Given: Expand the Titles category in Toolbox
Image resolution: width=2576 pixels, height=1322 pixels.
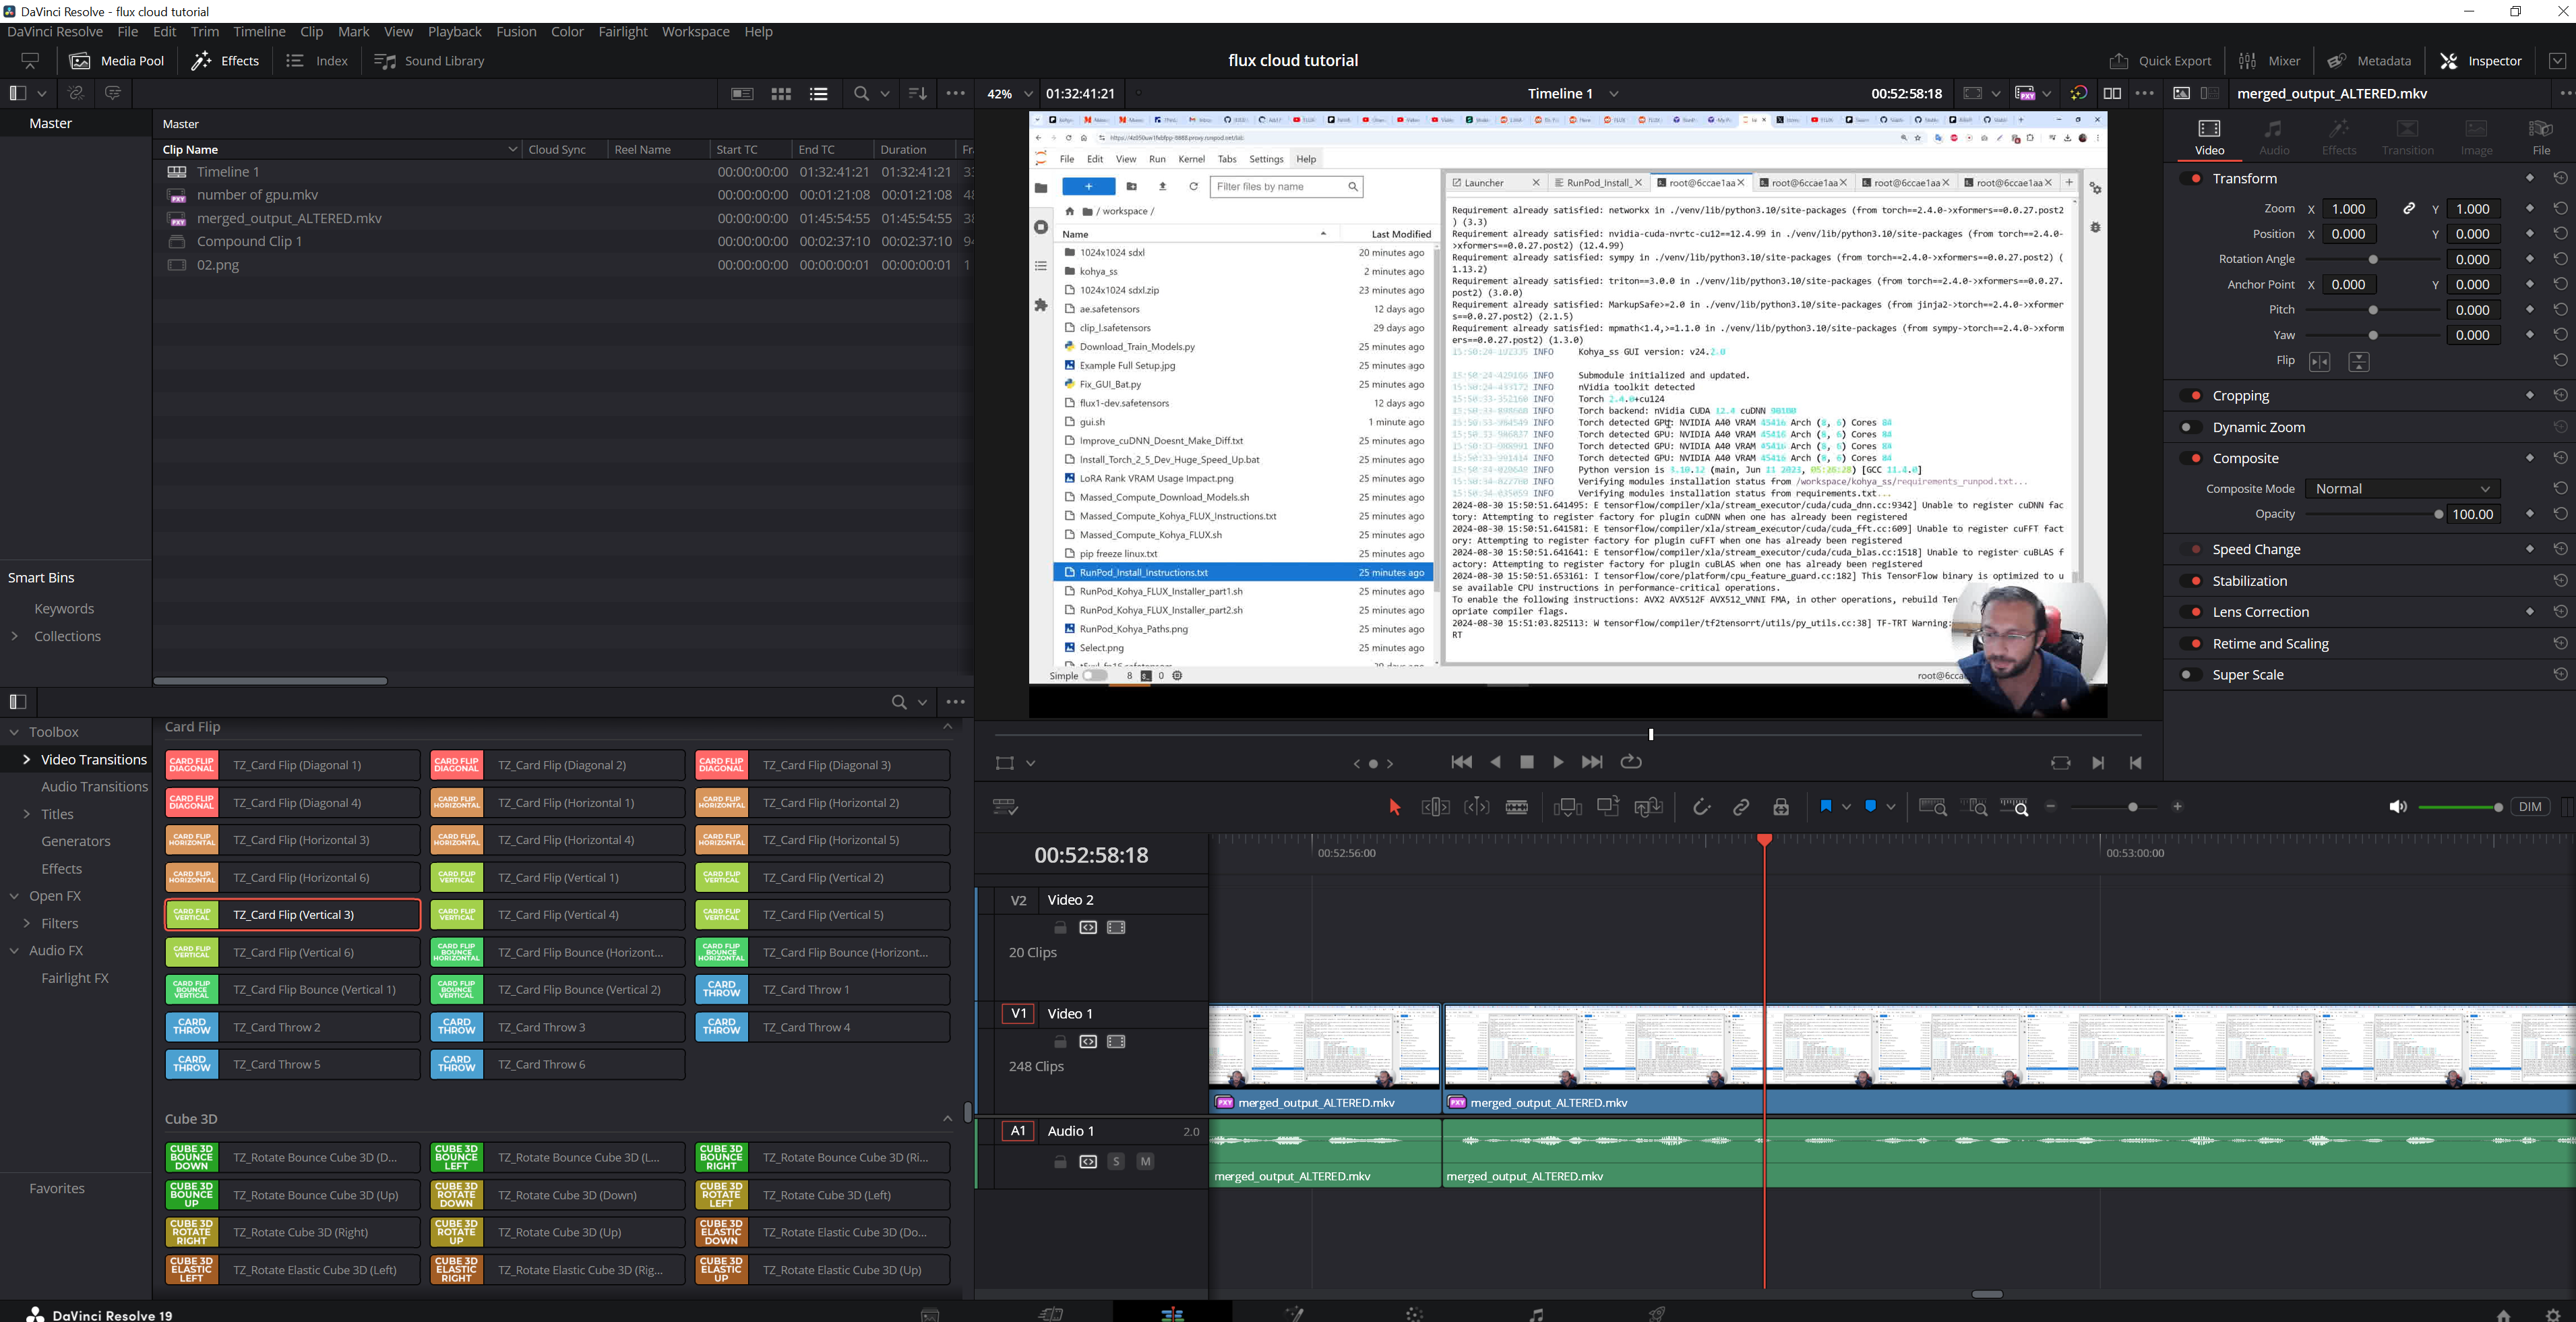Looking at the screenshot, I should point(27,814).
